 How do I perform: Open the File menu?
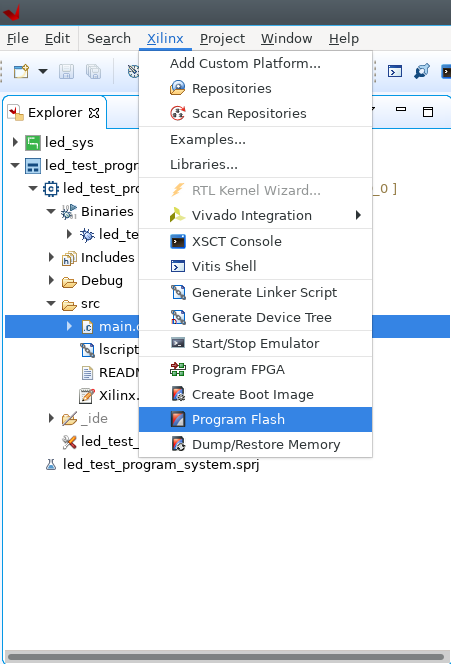[18, 39]
